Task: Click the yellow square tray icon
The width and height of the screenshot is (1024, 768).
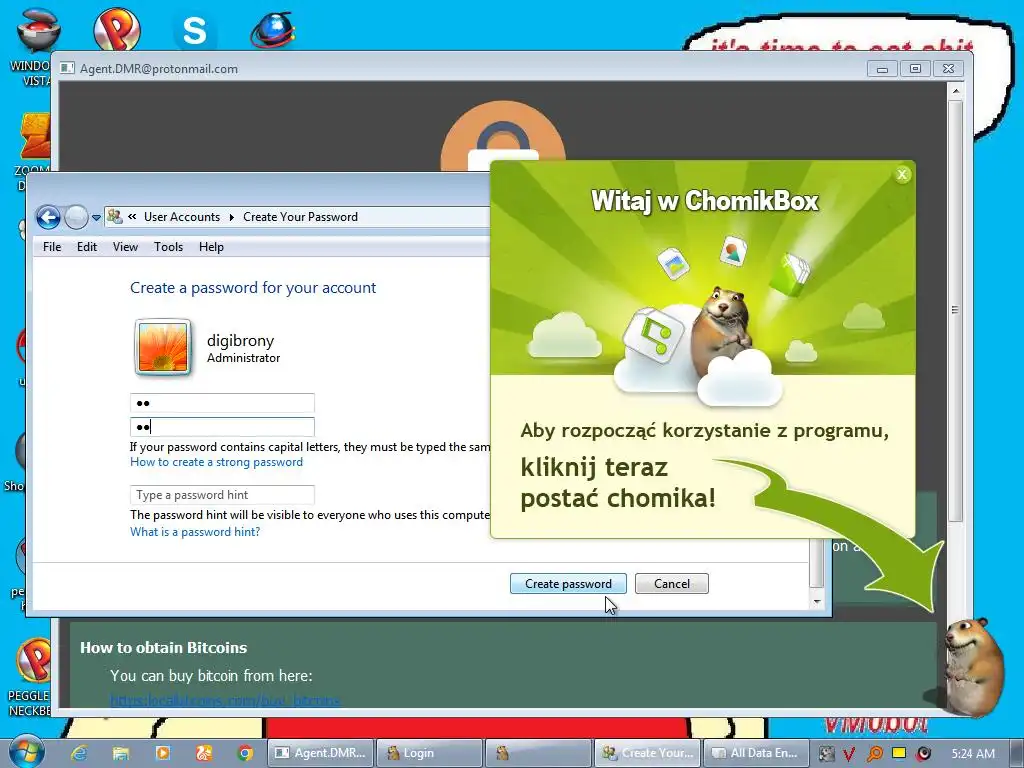Action: tap(899, 753)
